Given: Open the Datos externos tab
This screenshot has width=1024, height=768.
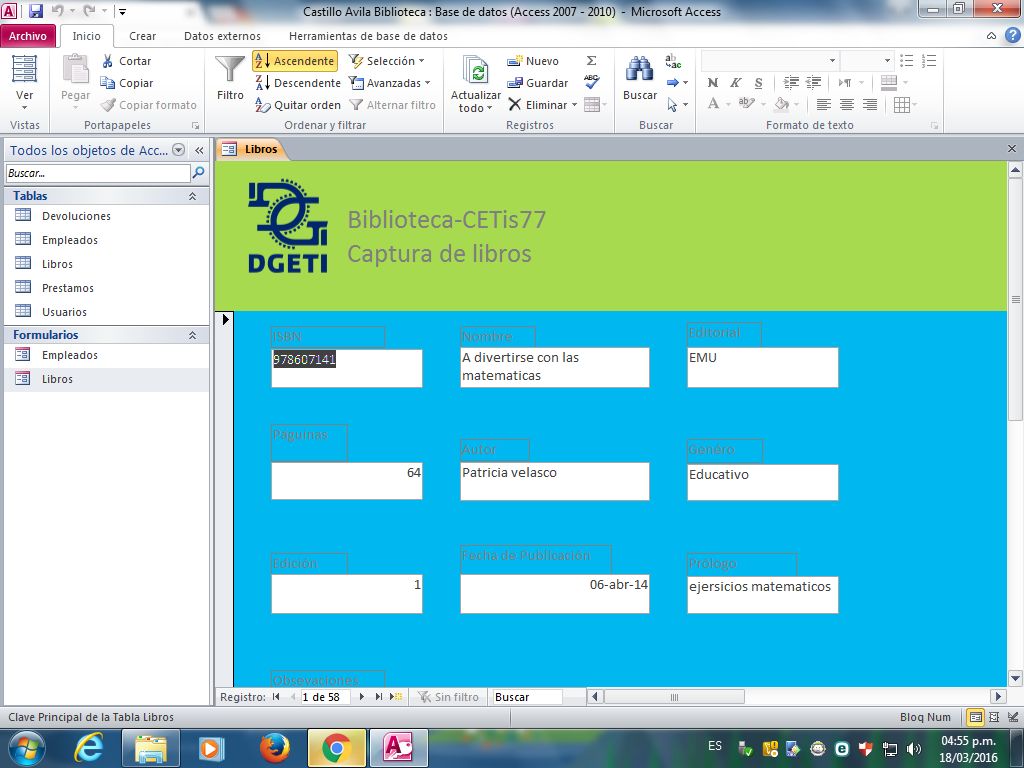Looking at the screenshot, I should (x=222, y=36).
